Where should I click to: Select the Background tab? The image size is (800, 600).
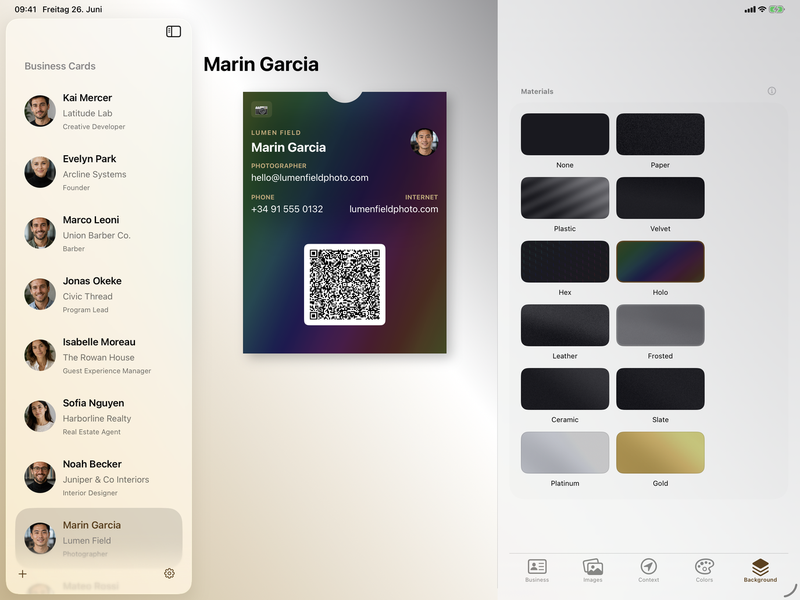click(760, 570)
